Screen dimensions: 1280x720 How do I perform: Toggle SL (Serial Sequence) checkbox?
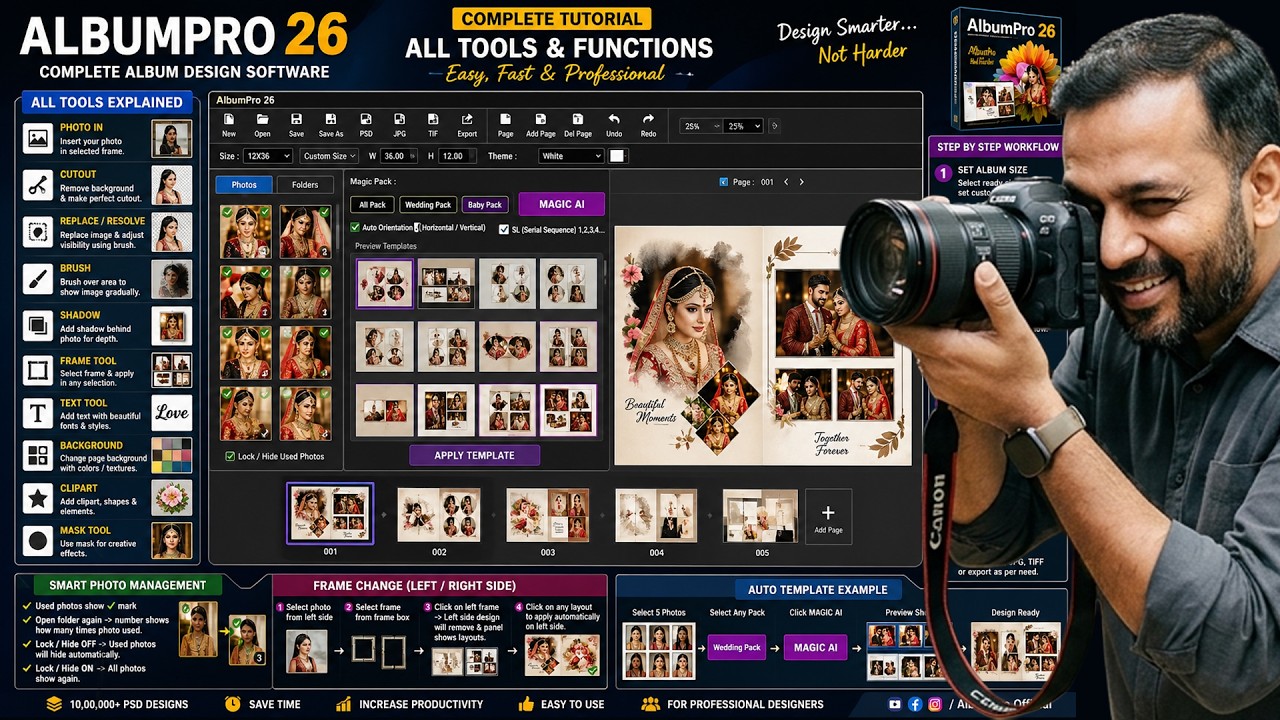pyautogui.click(x=503, y=229)
